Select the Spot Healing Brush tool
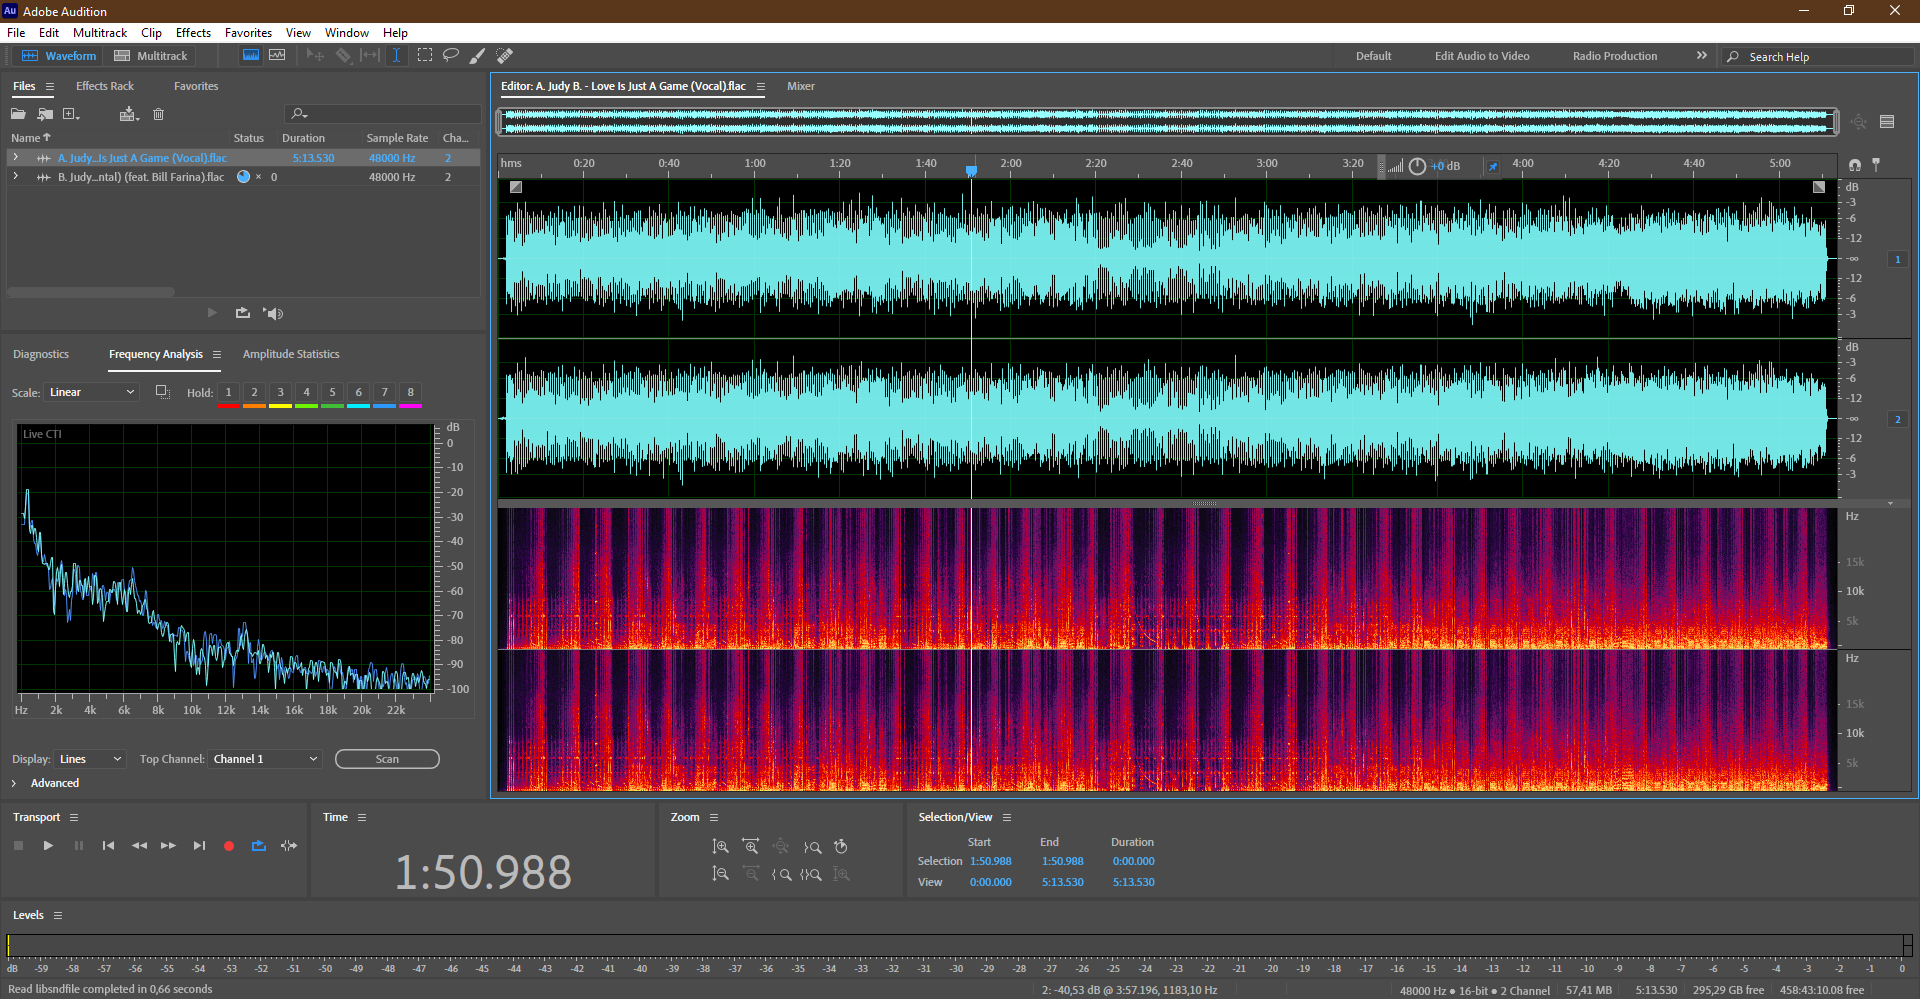The image size is (1920, 999). [x=505, y=56]
